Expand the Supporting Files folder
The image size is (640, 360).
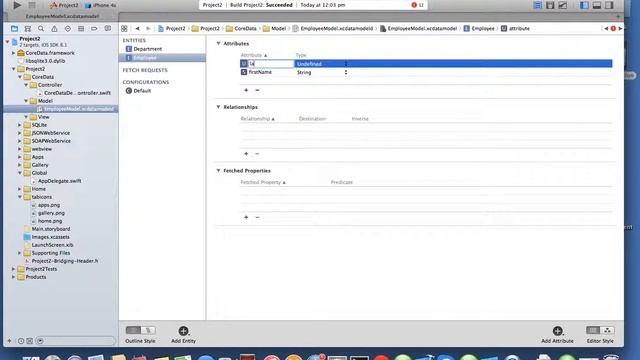tap(20, 253)
